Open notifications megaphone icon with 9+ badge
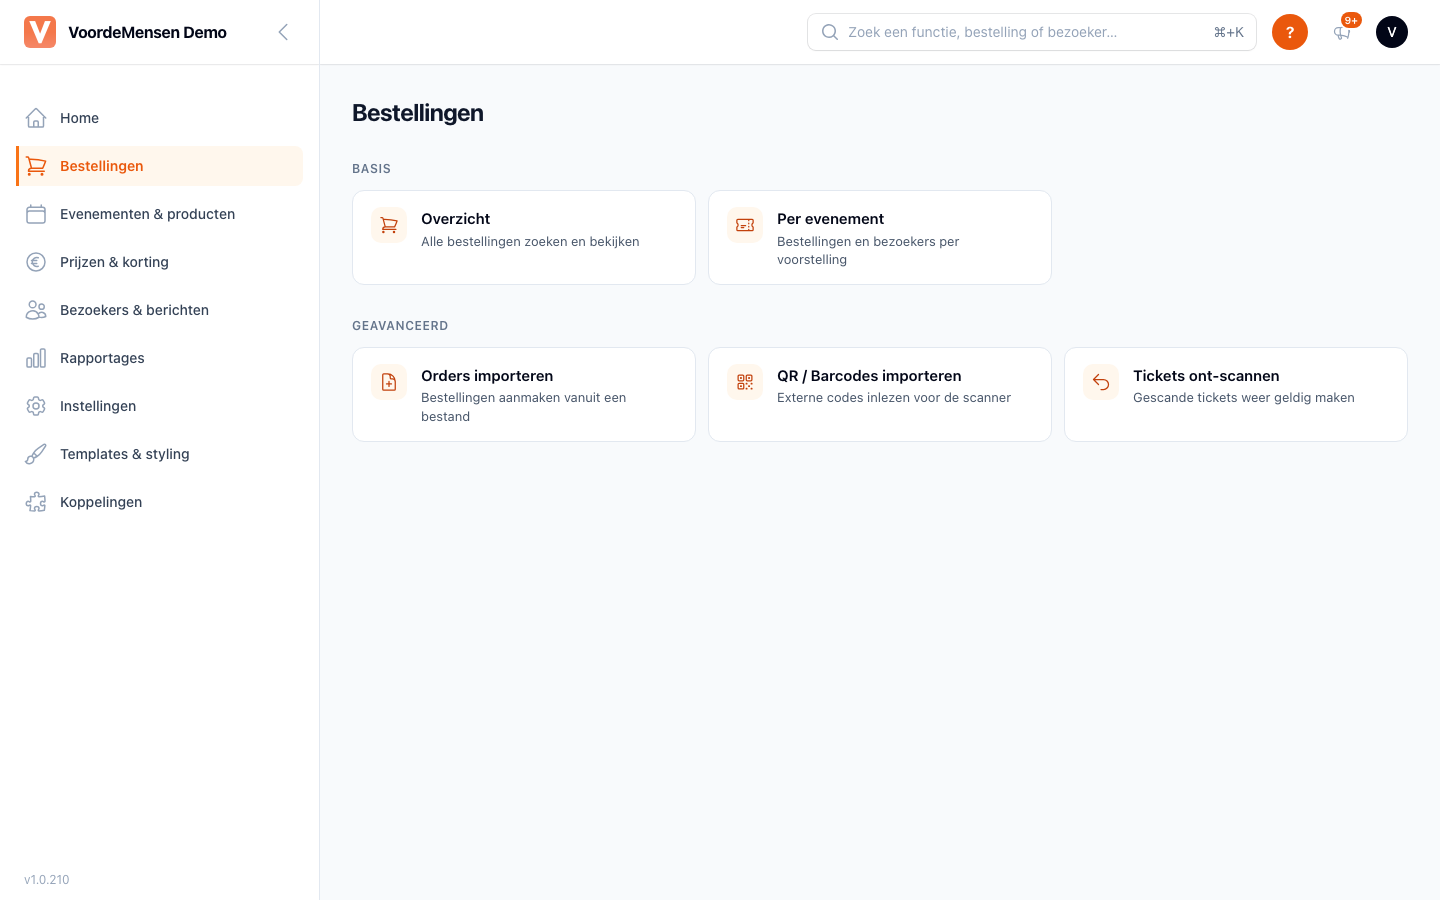The height and width of the screenshot is (900, 1440). coord(1343,32)
